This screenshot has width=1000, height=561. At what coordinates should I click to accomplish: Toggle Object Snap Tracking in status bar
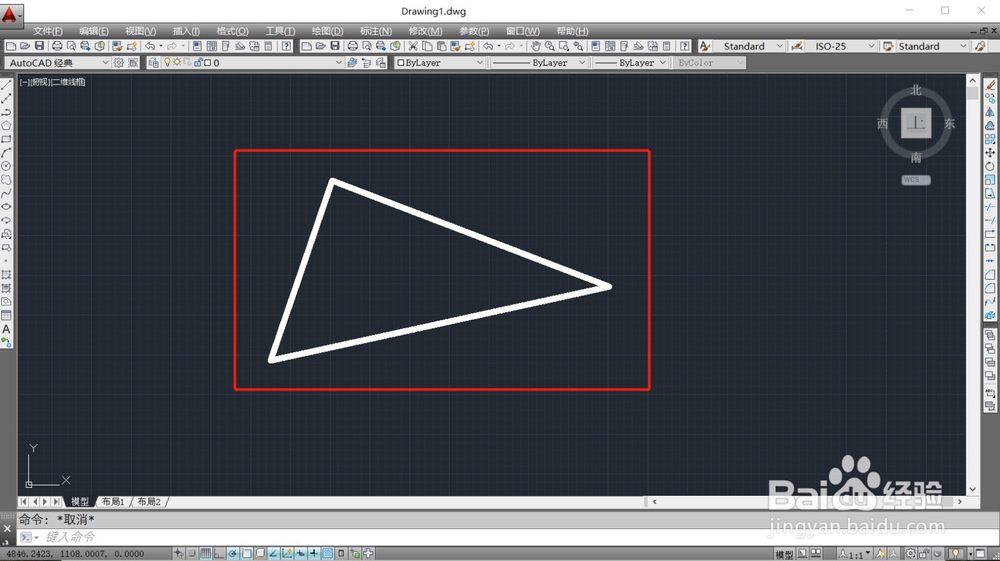(x=273, y=553)
